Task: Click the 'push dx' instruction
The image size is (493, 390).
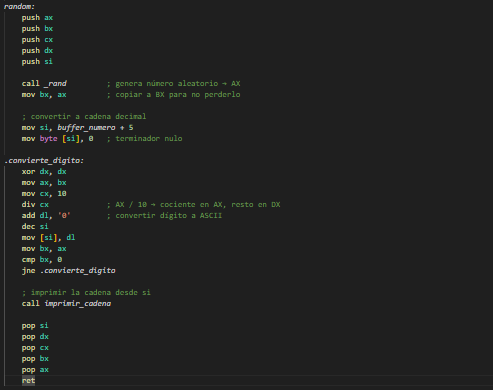Action: pyautogui.click(x=37, y=50)
